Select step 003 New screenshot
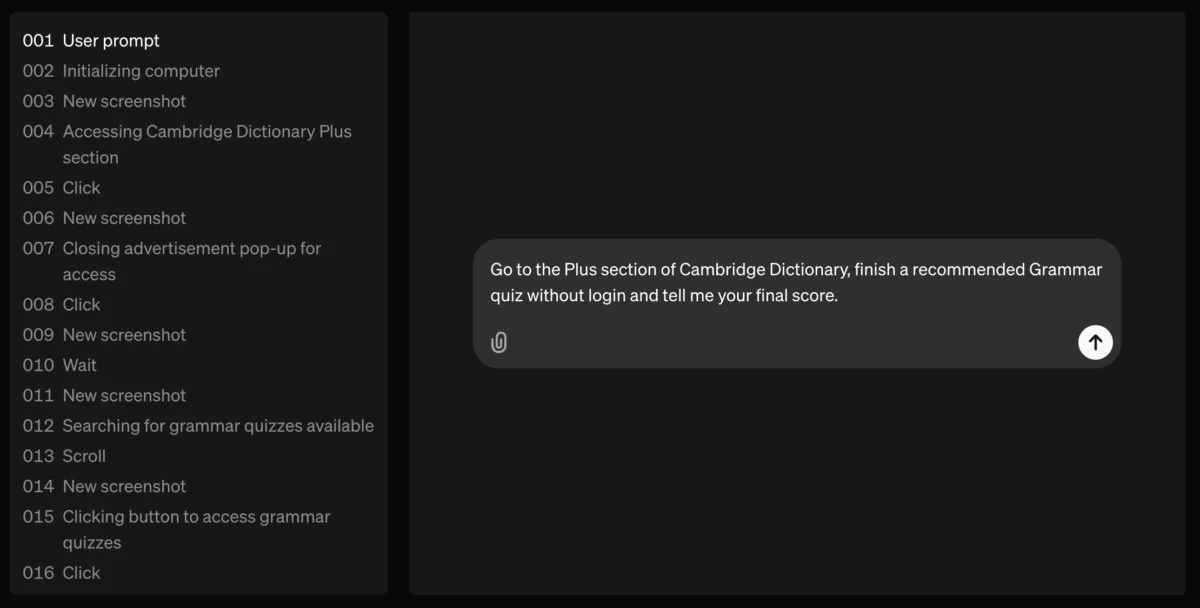1200x608 pixels. point(124,101)
